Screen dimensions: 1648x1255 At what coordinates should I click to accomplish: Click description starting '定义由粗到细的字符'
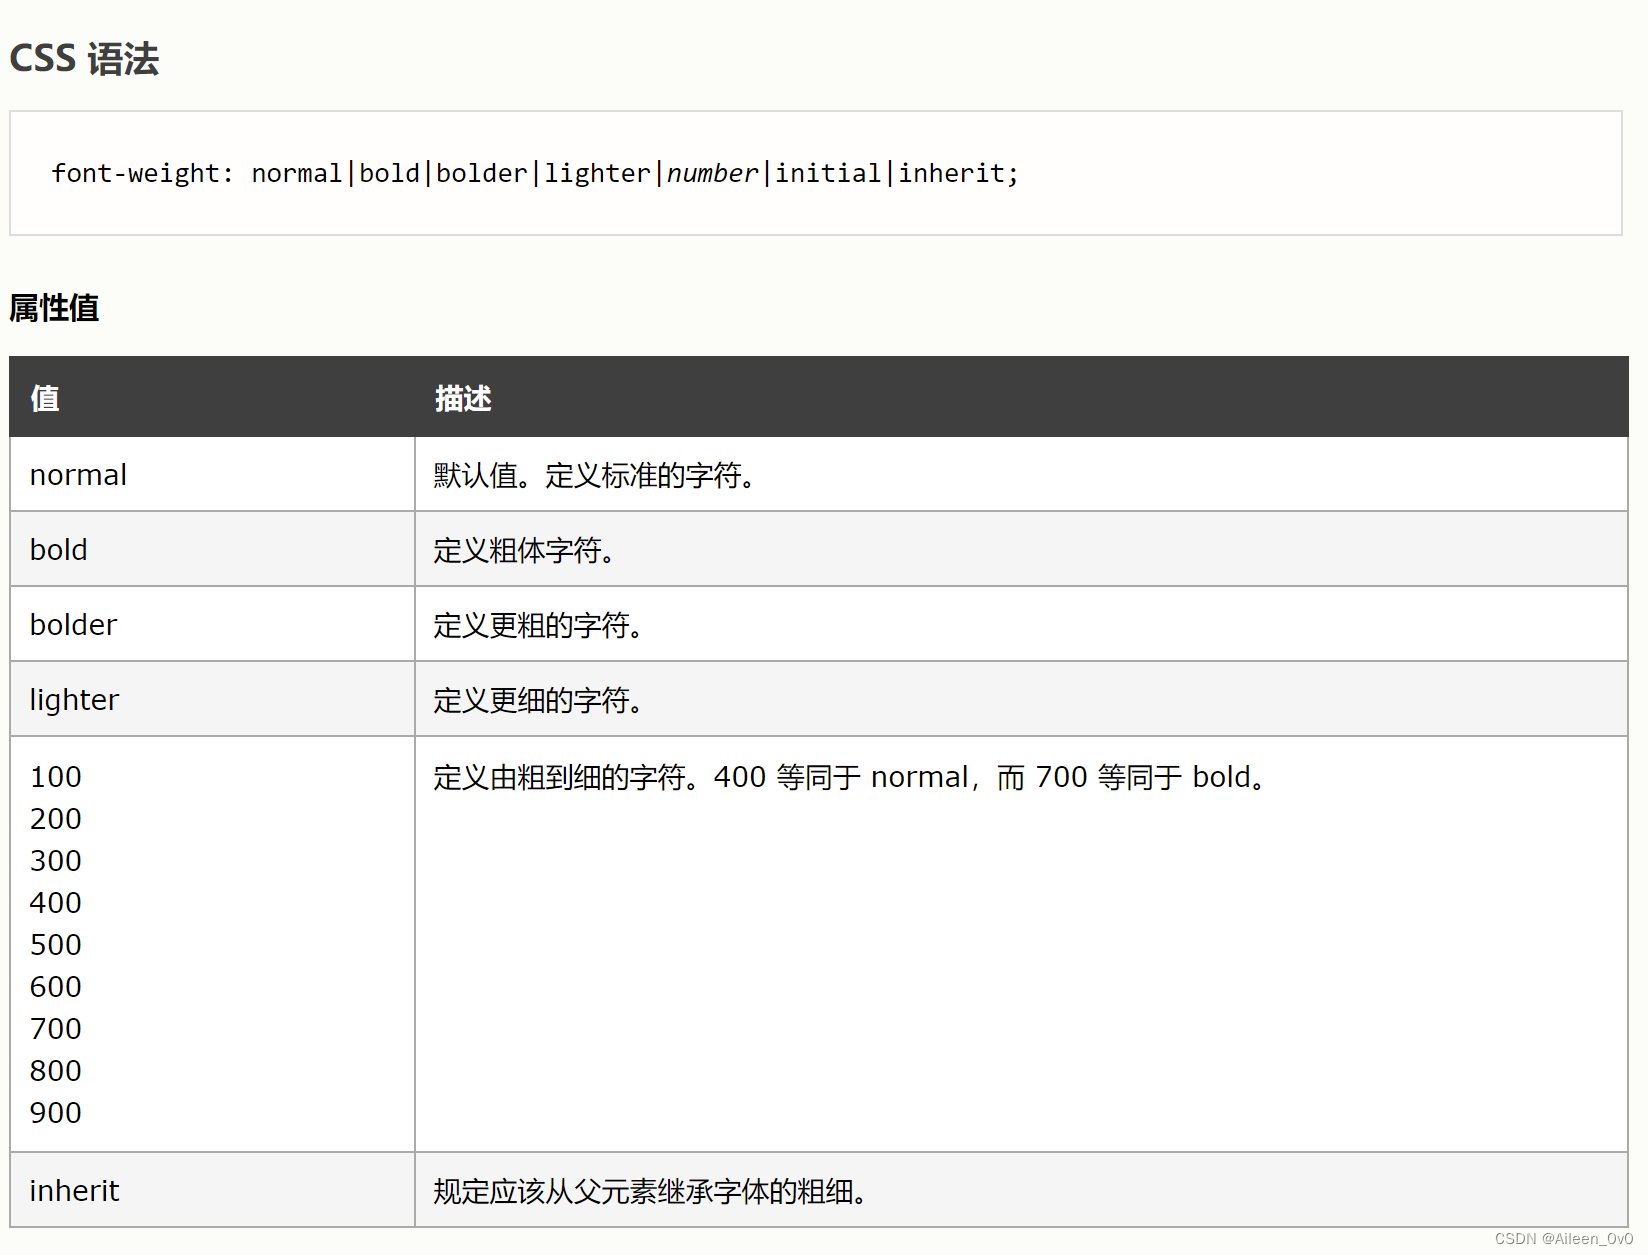point(851,777)
